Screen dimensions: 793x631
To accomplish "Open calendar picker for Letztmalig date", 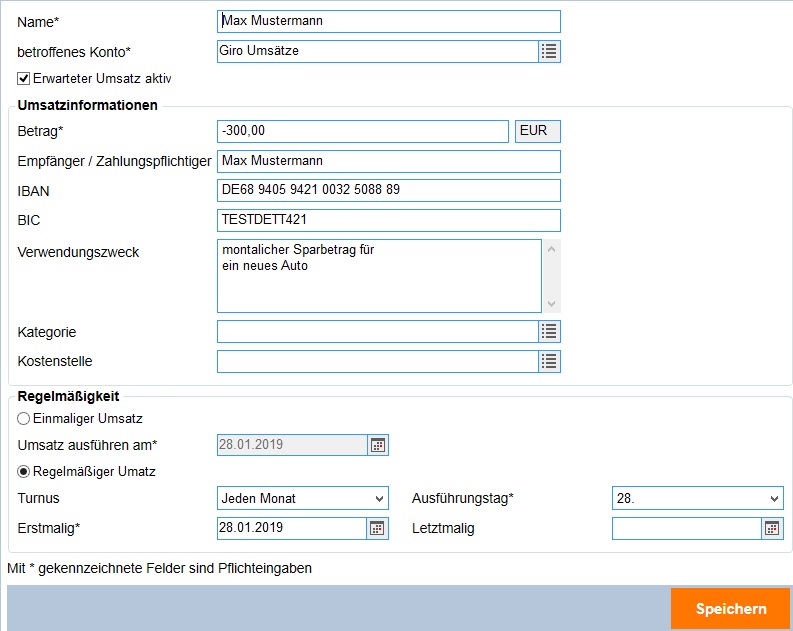I will click(x=771, y=528).
